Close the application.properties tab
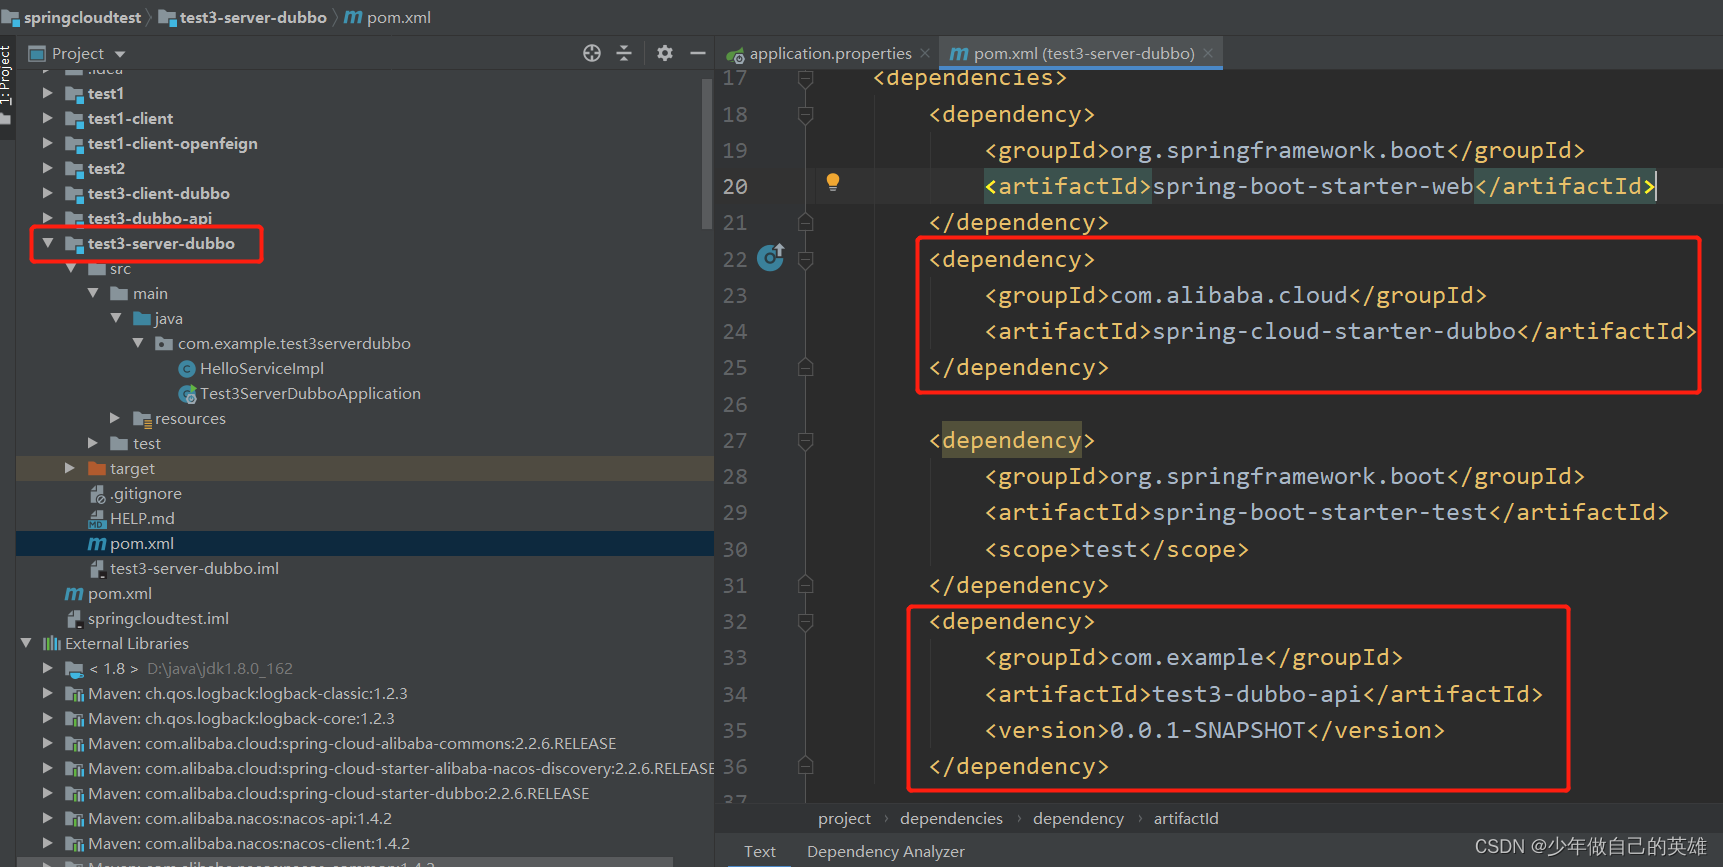Viewport: 1723px width, 867px height. 925,53
